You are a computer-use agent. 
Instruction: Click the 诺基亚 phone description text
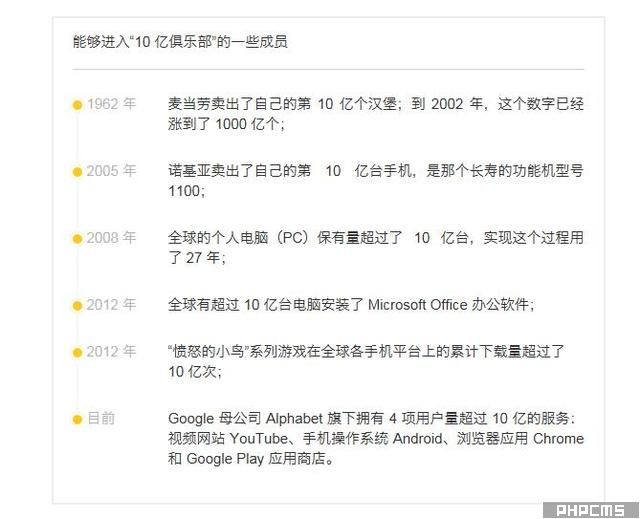375,181
